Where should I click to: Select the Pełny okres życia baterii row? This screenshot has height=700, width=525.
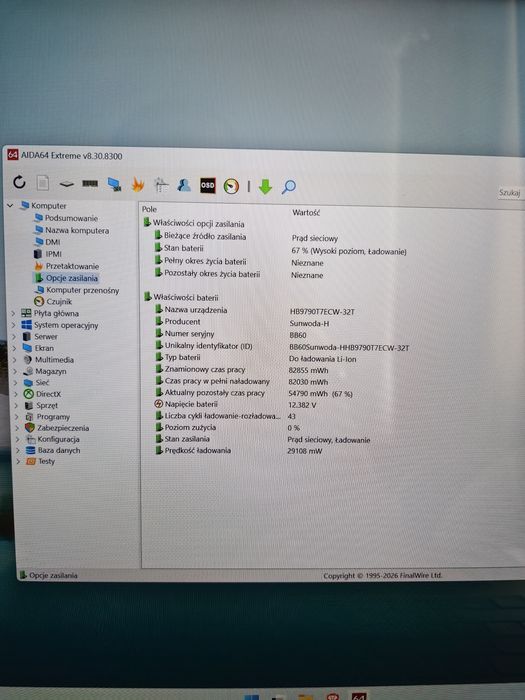point(239,262)
